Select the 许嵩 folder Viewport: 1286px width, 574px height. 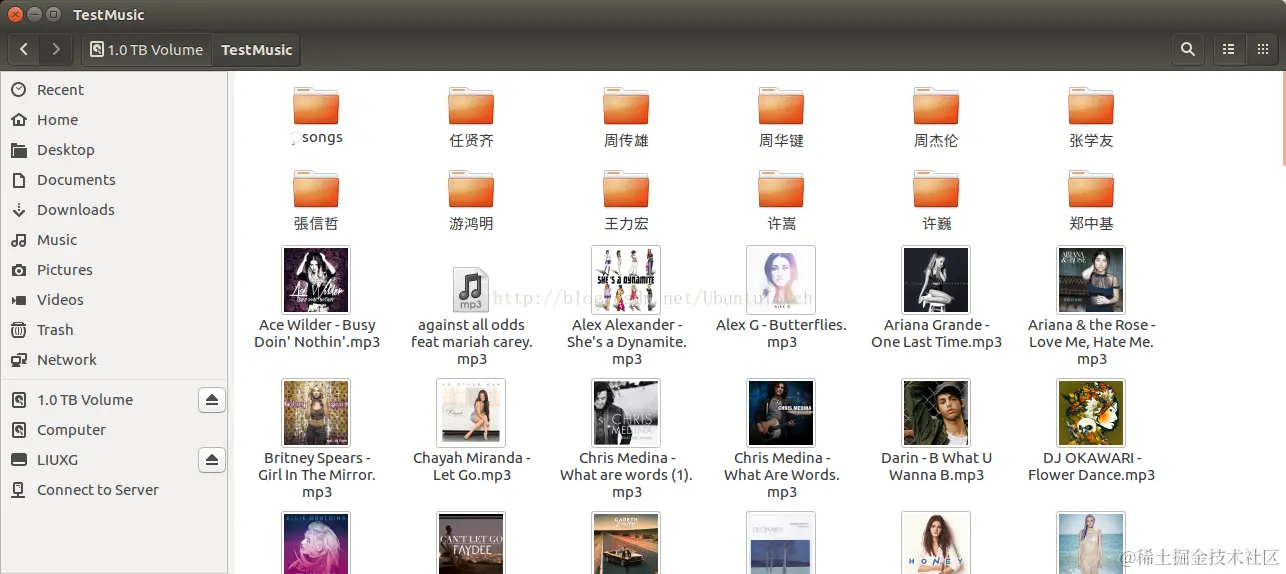pyautogui.click(x=781, y=200)
